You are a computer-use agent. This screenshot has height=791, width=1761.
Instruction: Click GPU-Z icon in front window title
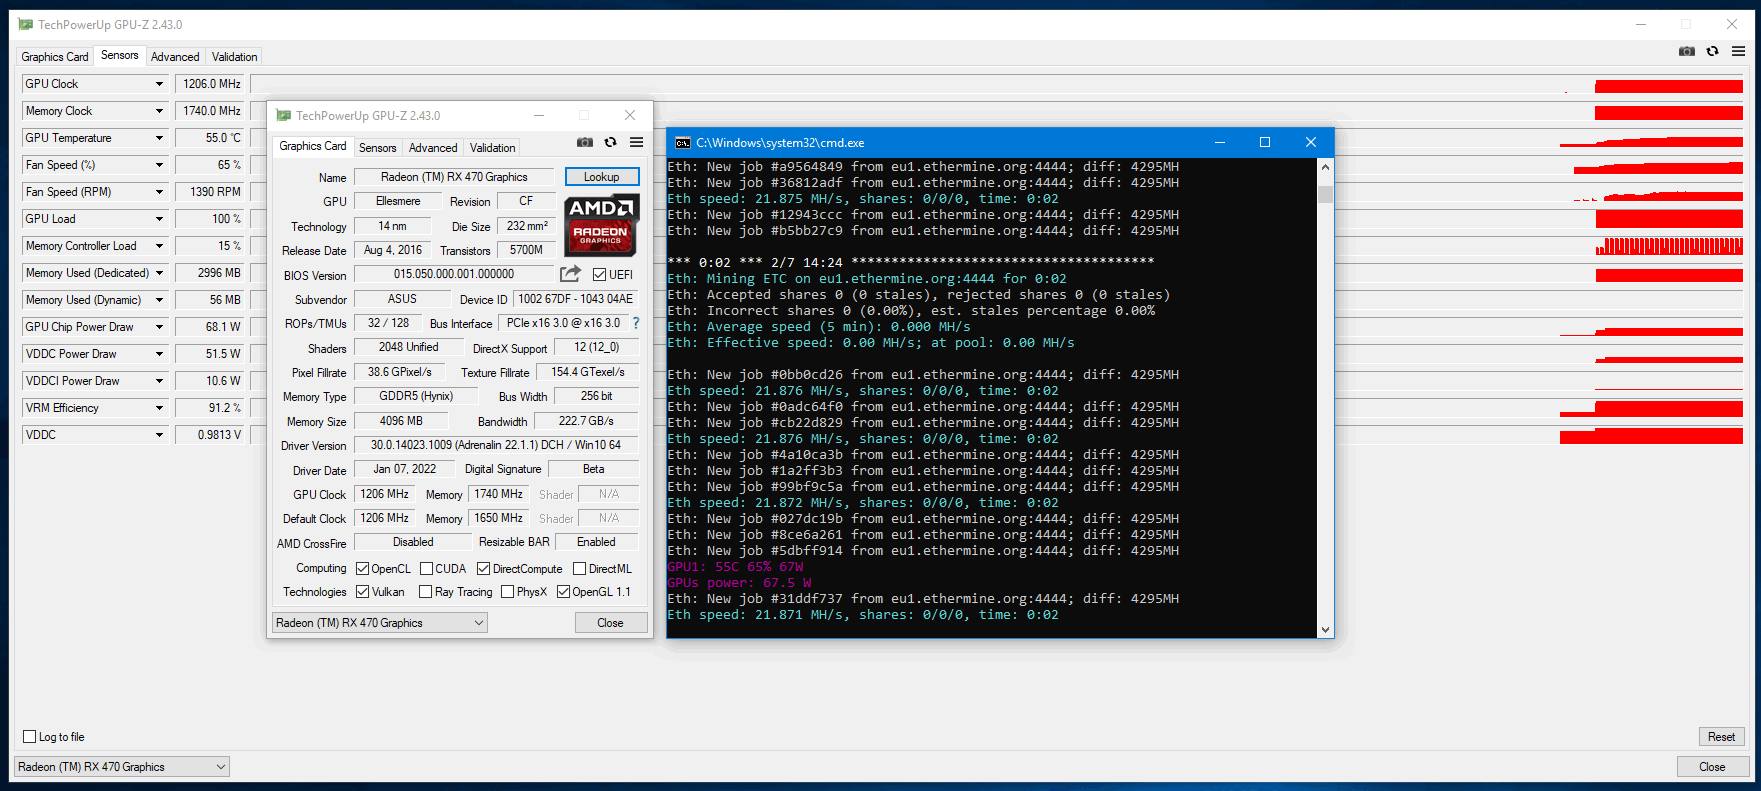point(284,116)
